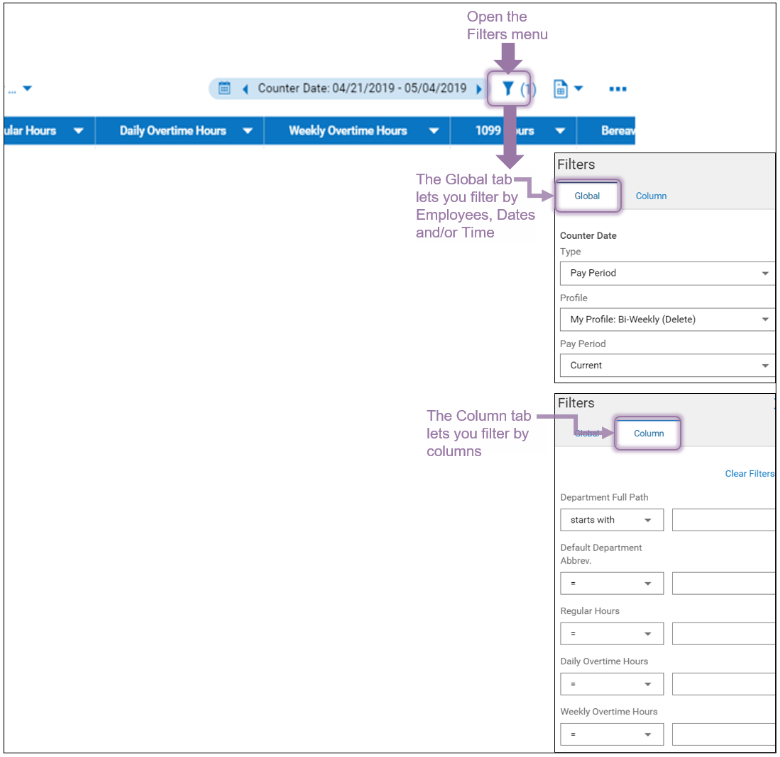Open Default Department Abbrev. operator dropdown
This screenshot has height=757, width=780.
[x=611, y=583]
